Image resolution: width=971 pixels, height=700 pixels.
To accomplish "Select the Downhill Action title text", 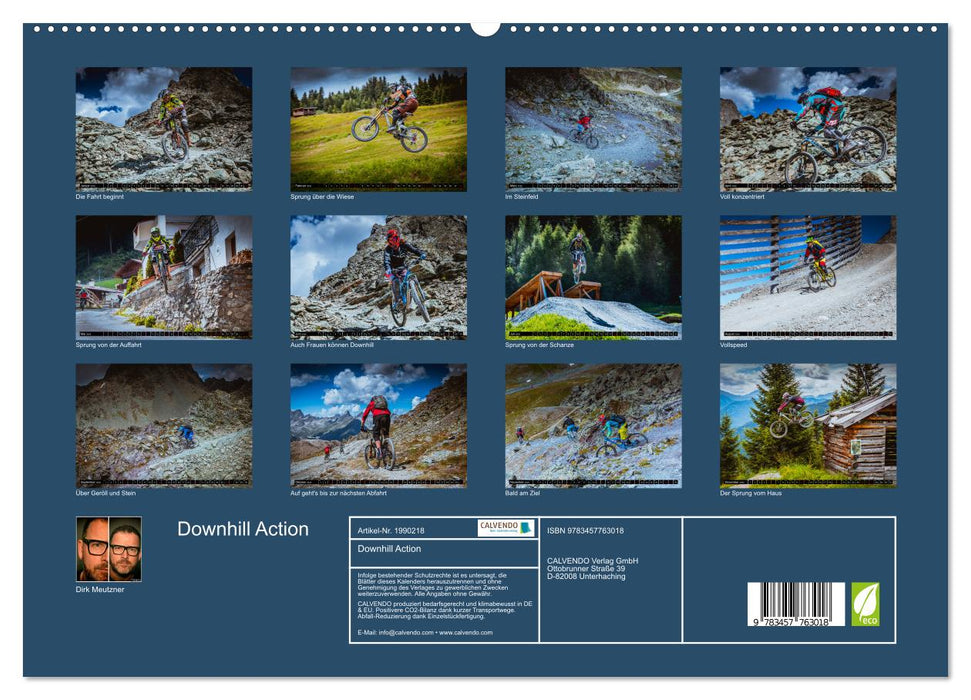I will [242, 530].
